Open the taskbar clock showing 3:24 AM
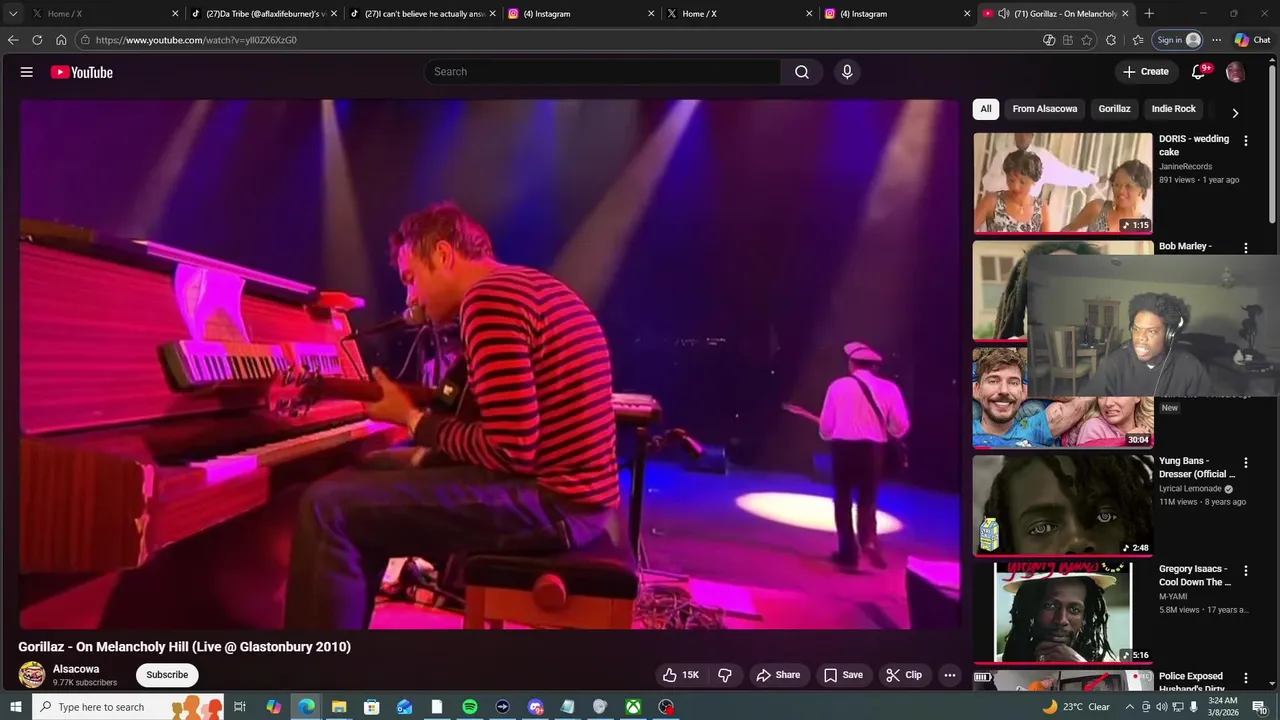This screenshot has height=720, width=1280. click(x=1222, y=707)
